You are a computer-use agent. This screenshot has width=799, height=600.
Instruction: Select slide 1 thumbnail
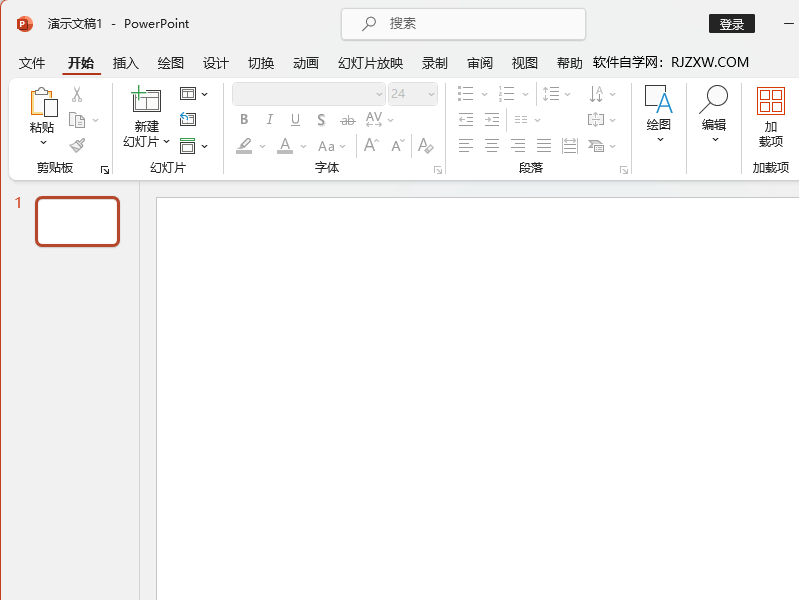point(77,222)
